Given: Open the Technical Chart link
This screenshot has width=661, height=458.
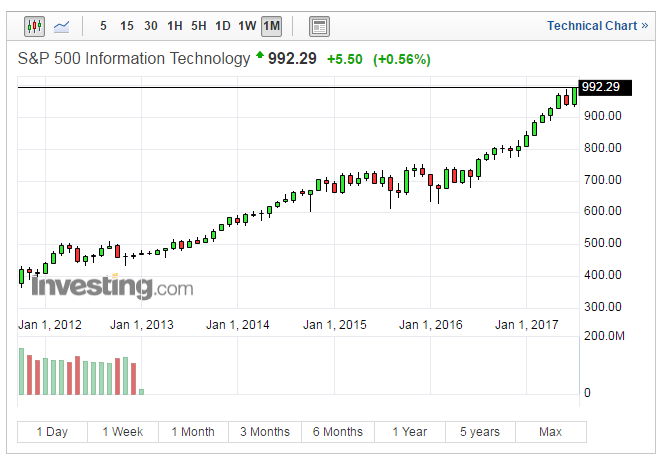Looking at the screenshot, I should pyautogui.click(x=597, y=26).
